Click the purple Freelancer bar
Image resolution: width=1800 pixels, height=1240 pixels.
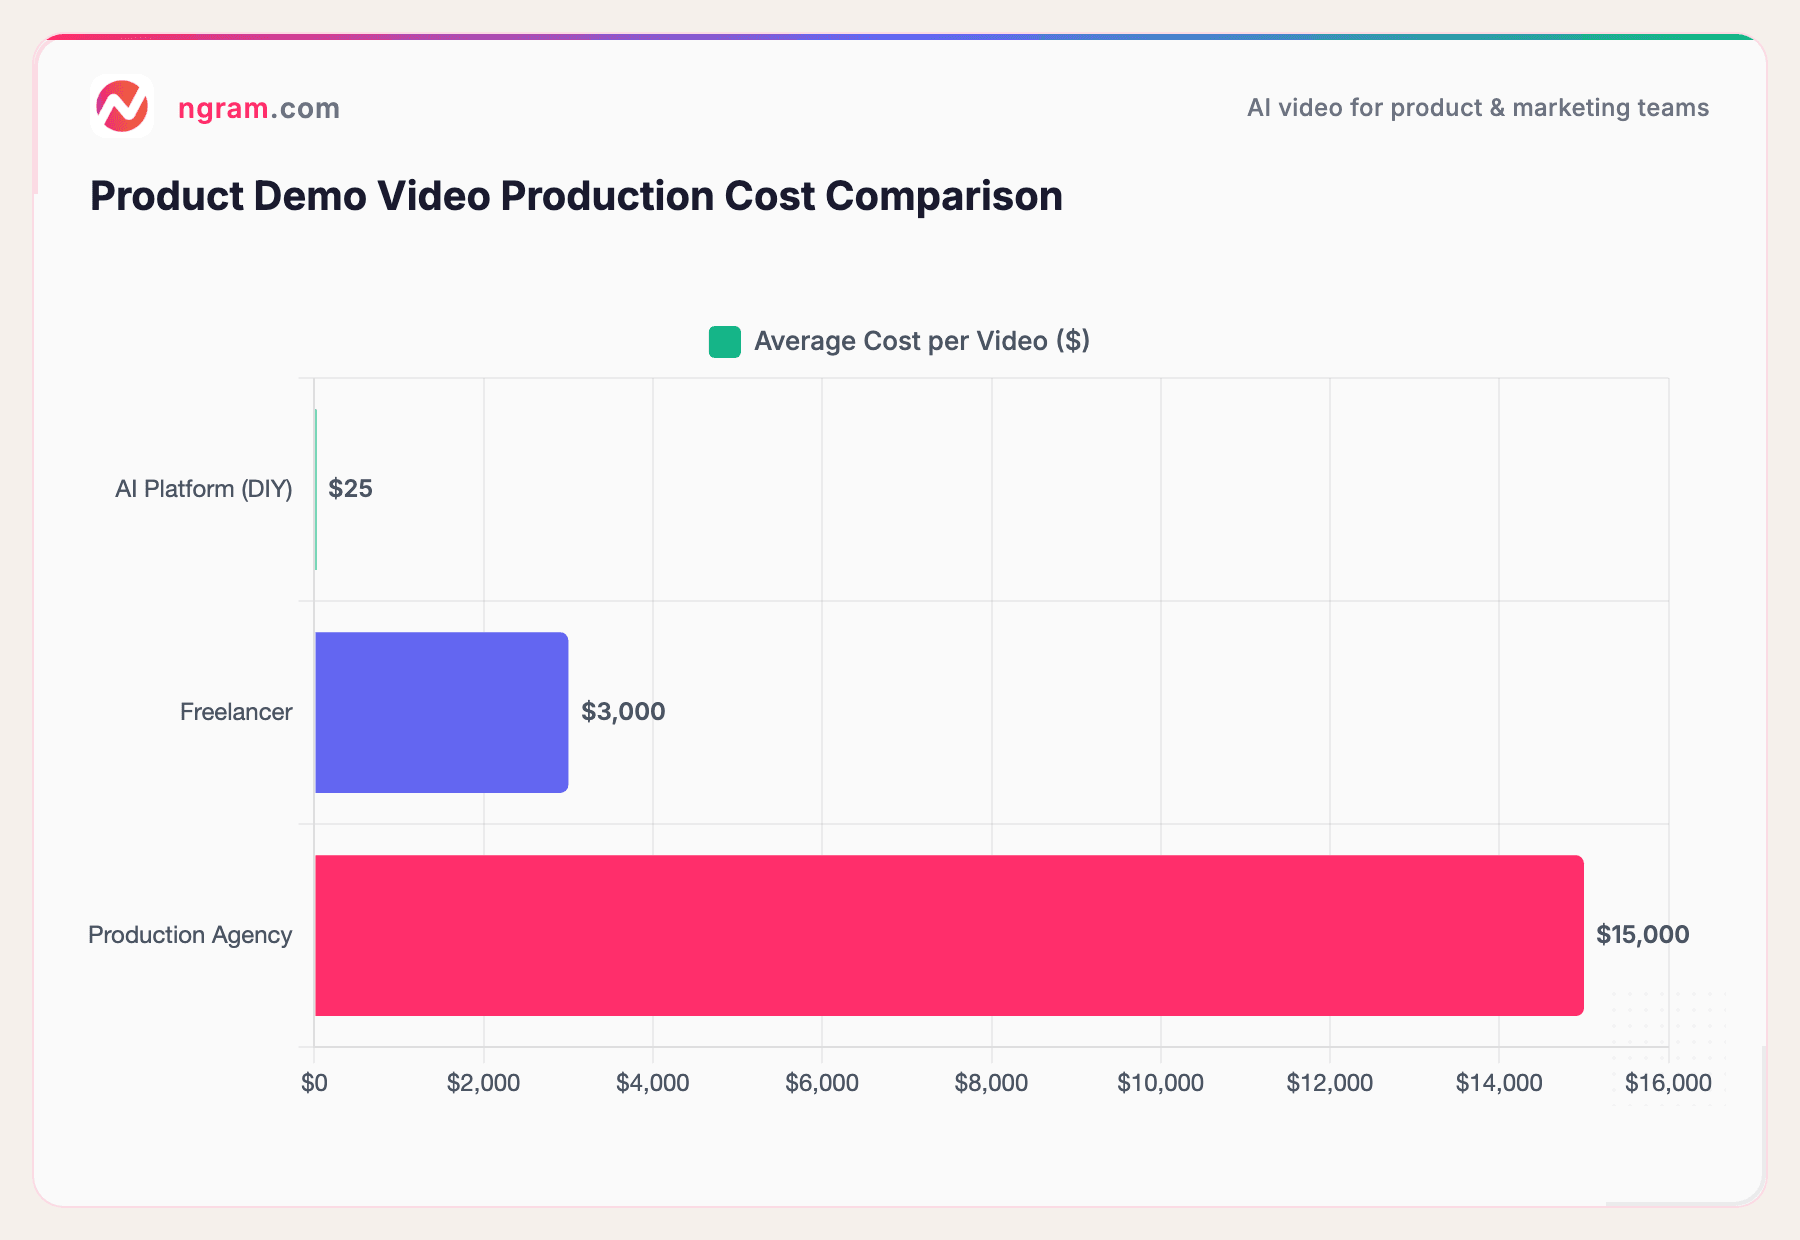point(440,712)
